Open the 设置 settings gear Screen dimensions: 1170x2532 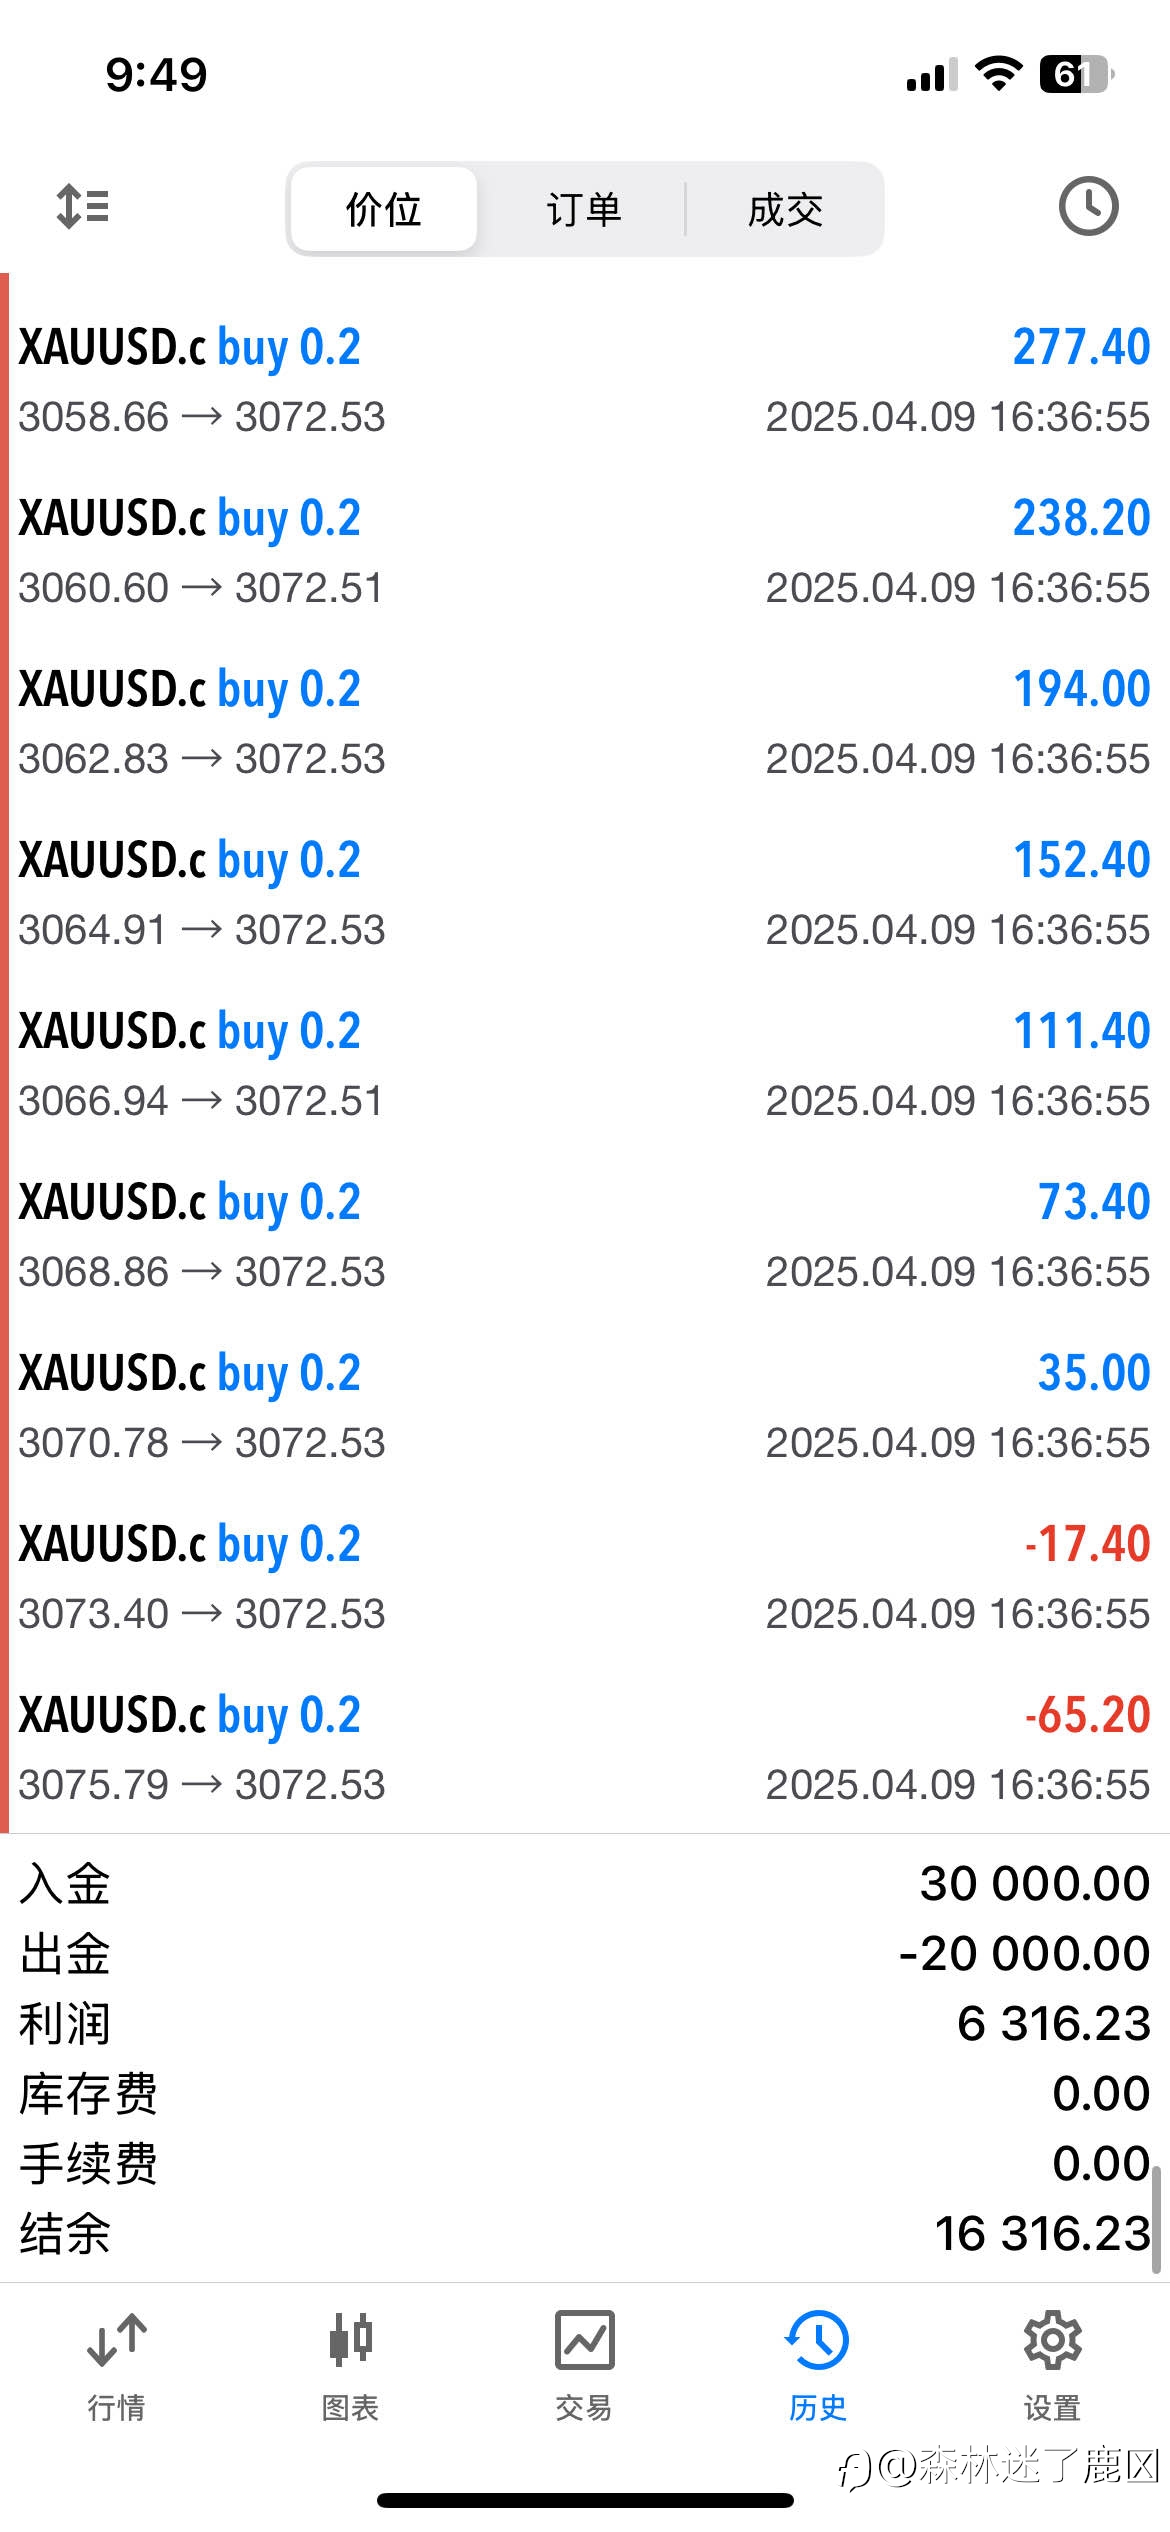[1052, 2366]
